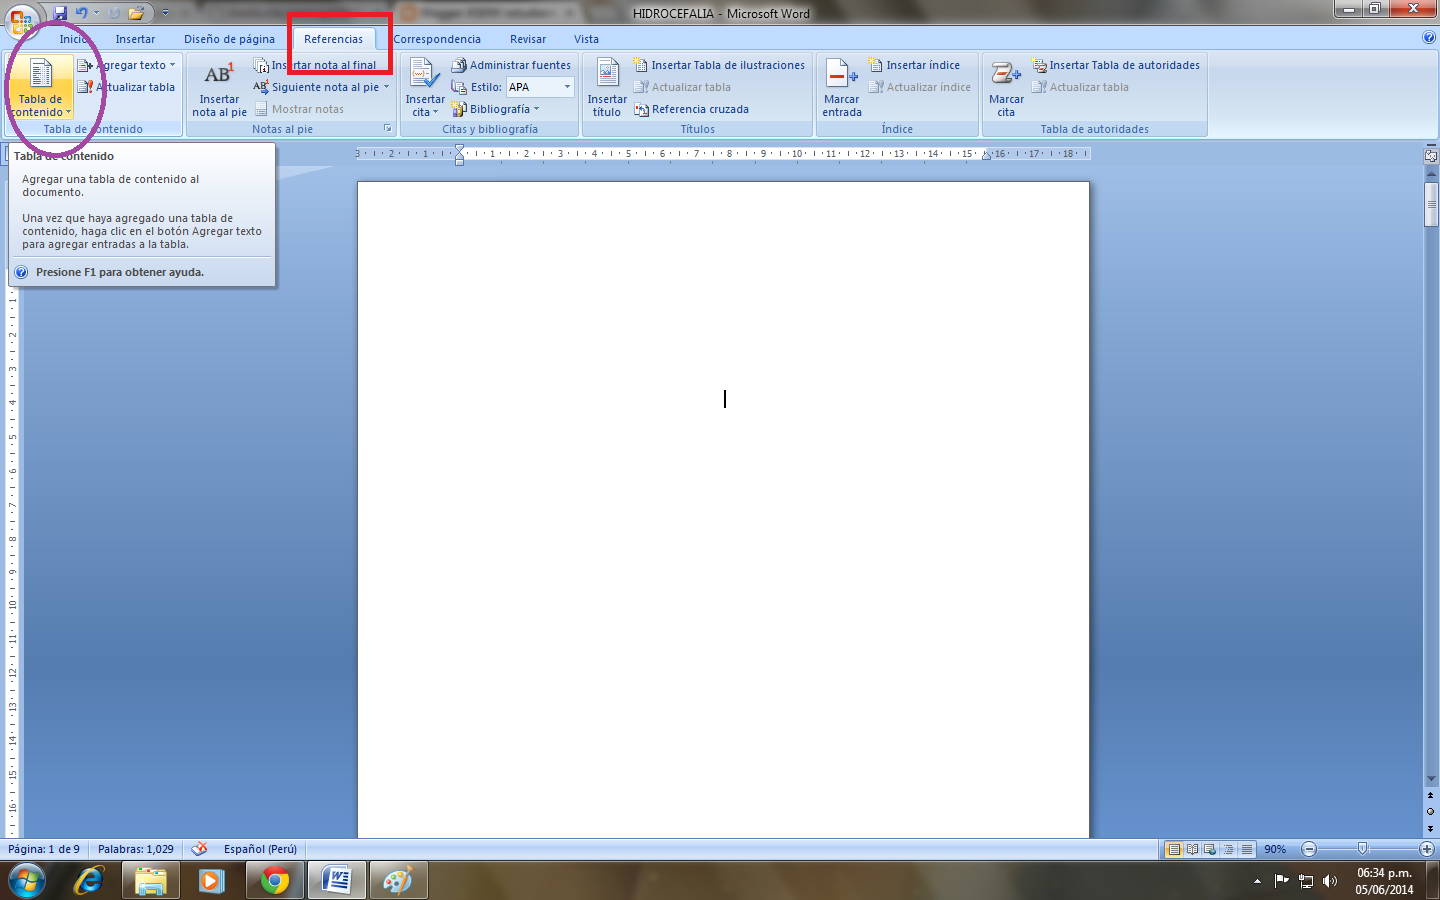Screen dimensions: 1440x900
Task: Show hidden tray icons arrow
Action: 1257,881
